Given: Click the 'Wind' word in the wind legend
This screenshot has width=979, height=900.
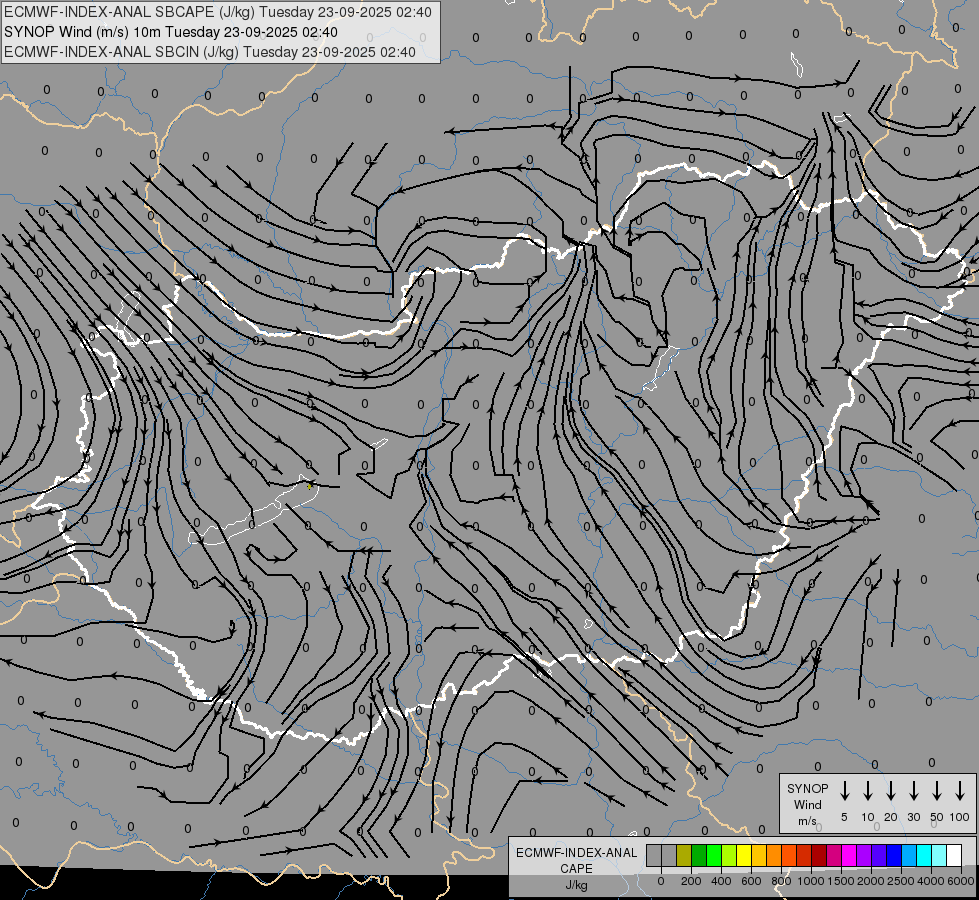Looking at the screenshot, I should 807,804.
